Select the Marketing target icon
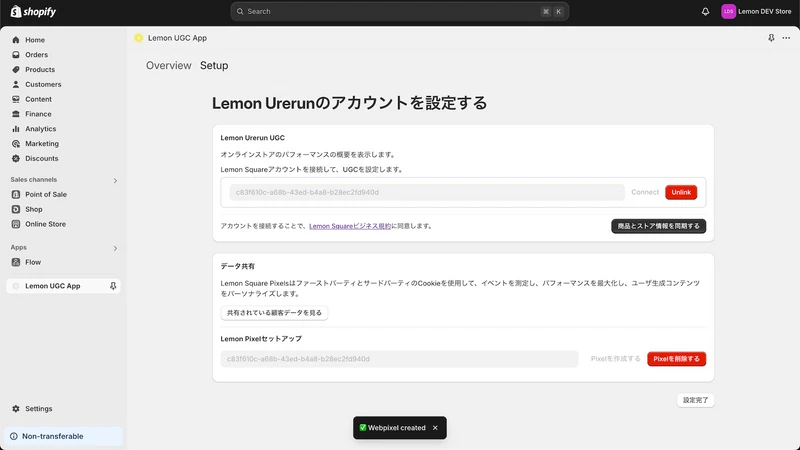Viewport: 800px width, 450px height. point(16,143)
